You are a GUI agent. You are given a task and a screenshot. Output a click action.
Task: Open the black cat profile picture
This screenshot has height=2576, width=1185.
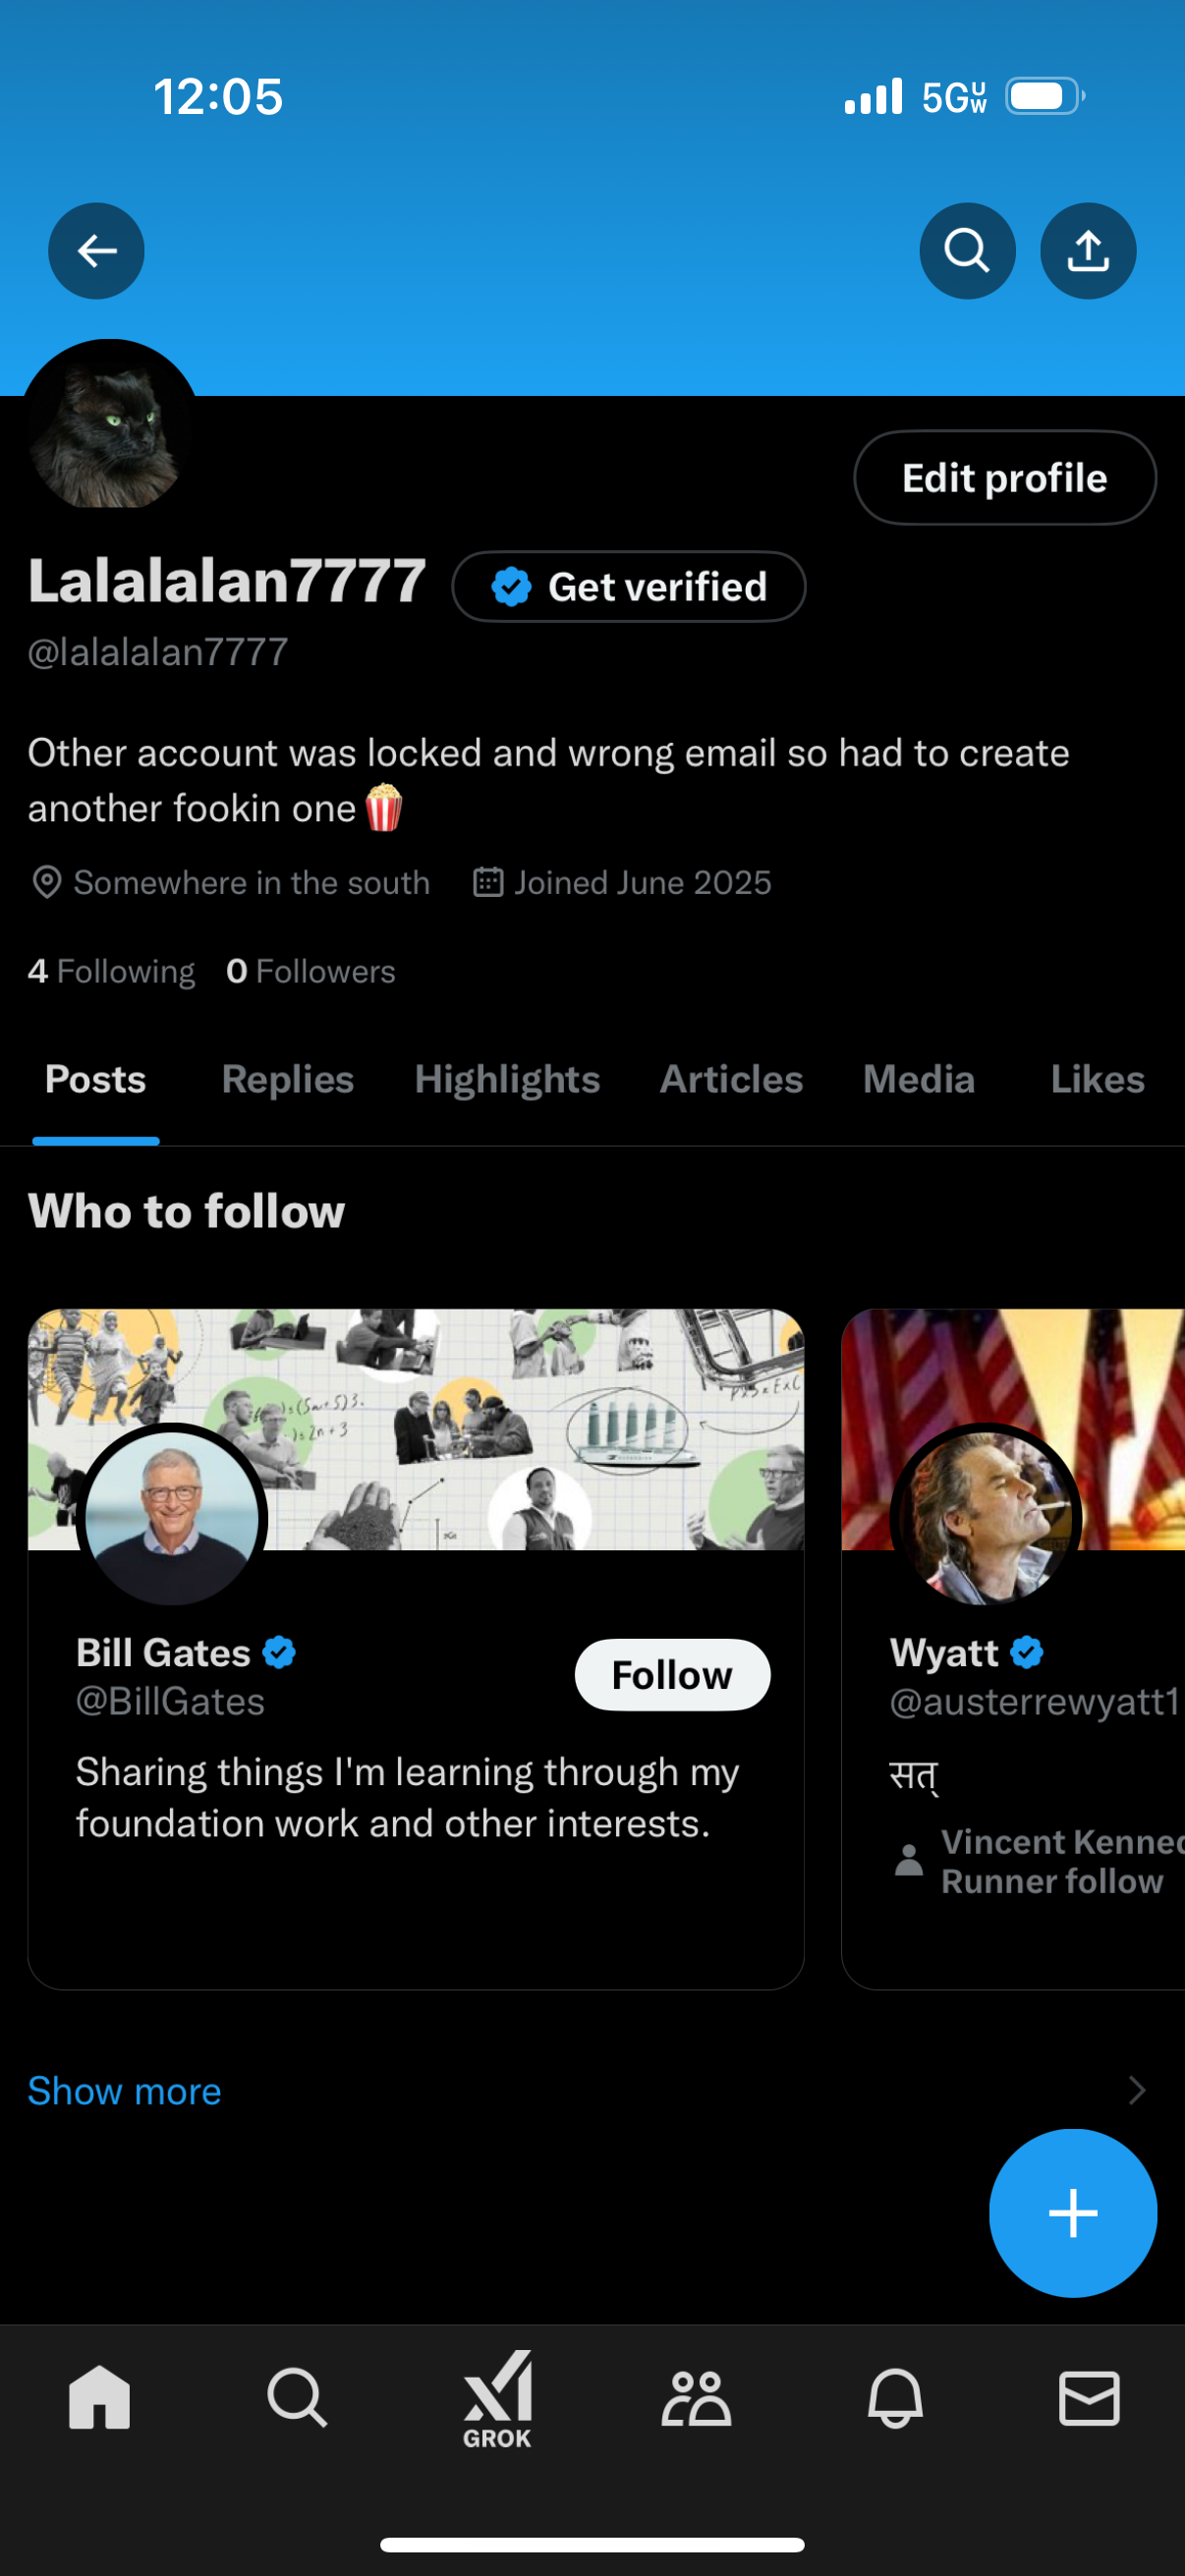coord(109,428)
